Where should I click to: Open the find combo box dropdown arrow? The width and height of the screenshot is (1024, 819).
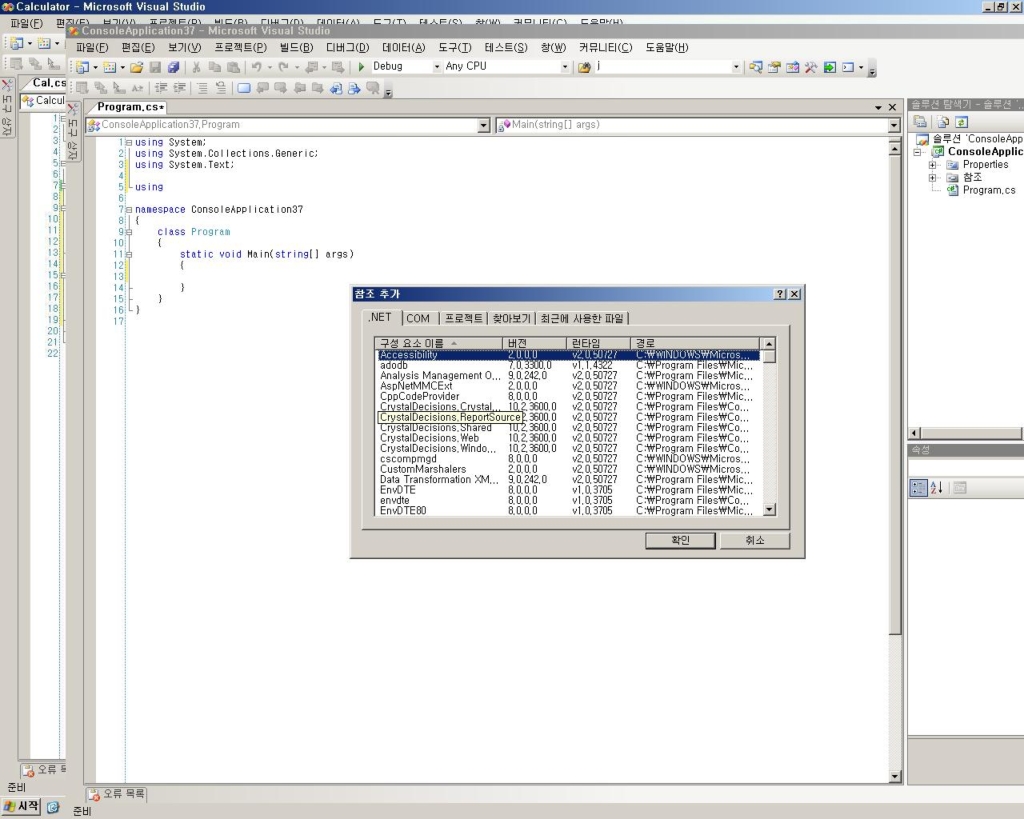click(x=736, y=67)
